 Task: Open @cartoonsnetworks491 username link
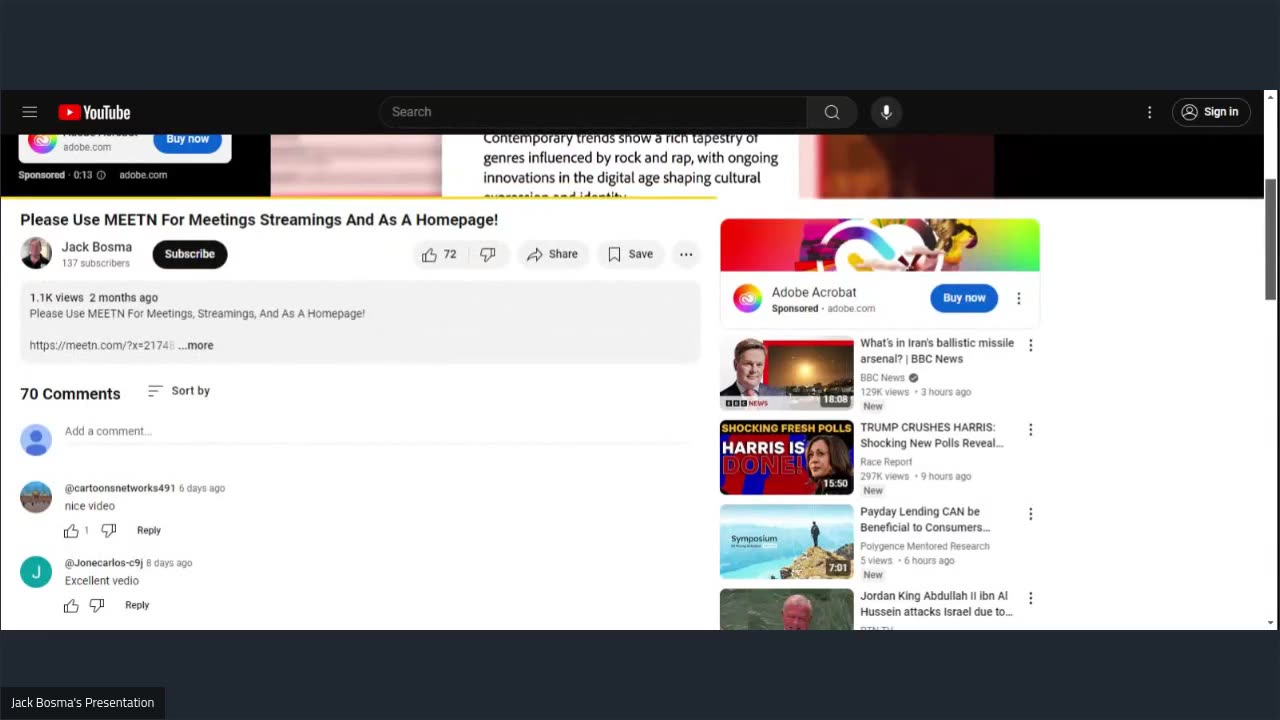click(120, 488)
